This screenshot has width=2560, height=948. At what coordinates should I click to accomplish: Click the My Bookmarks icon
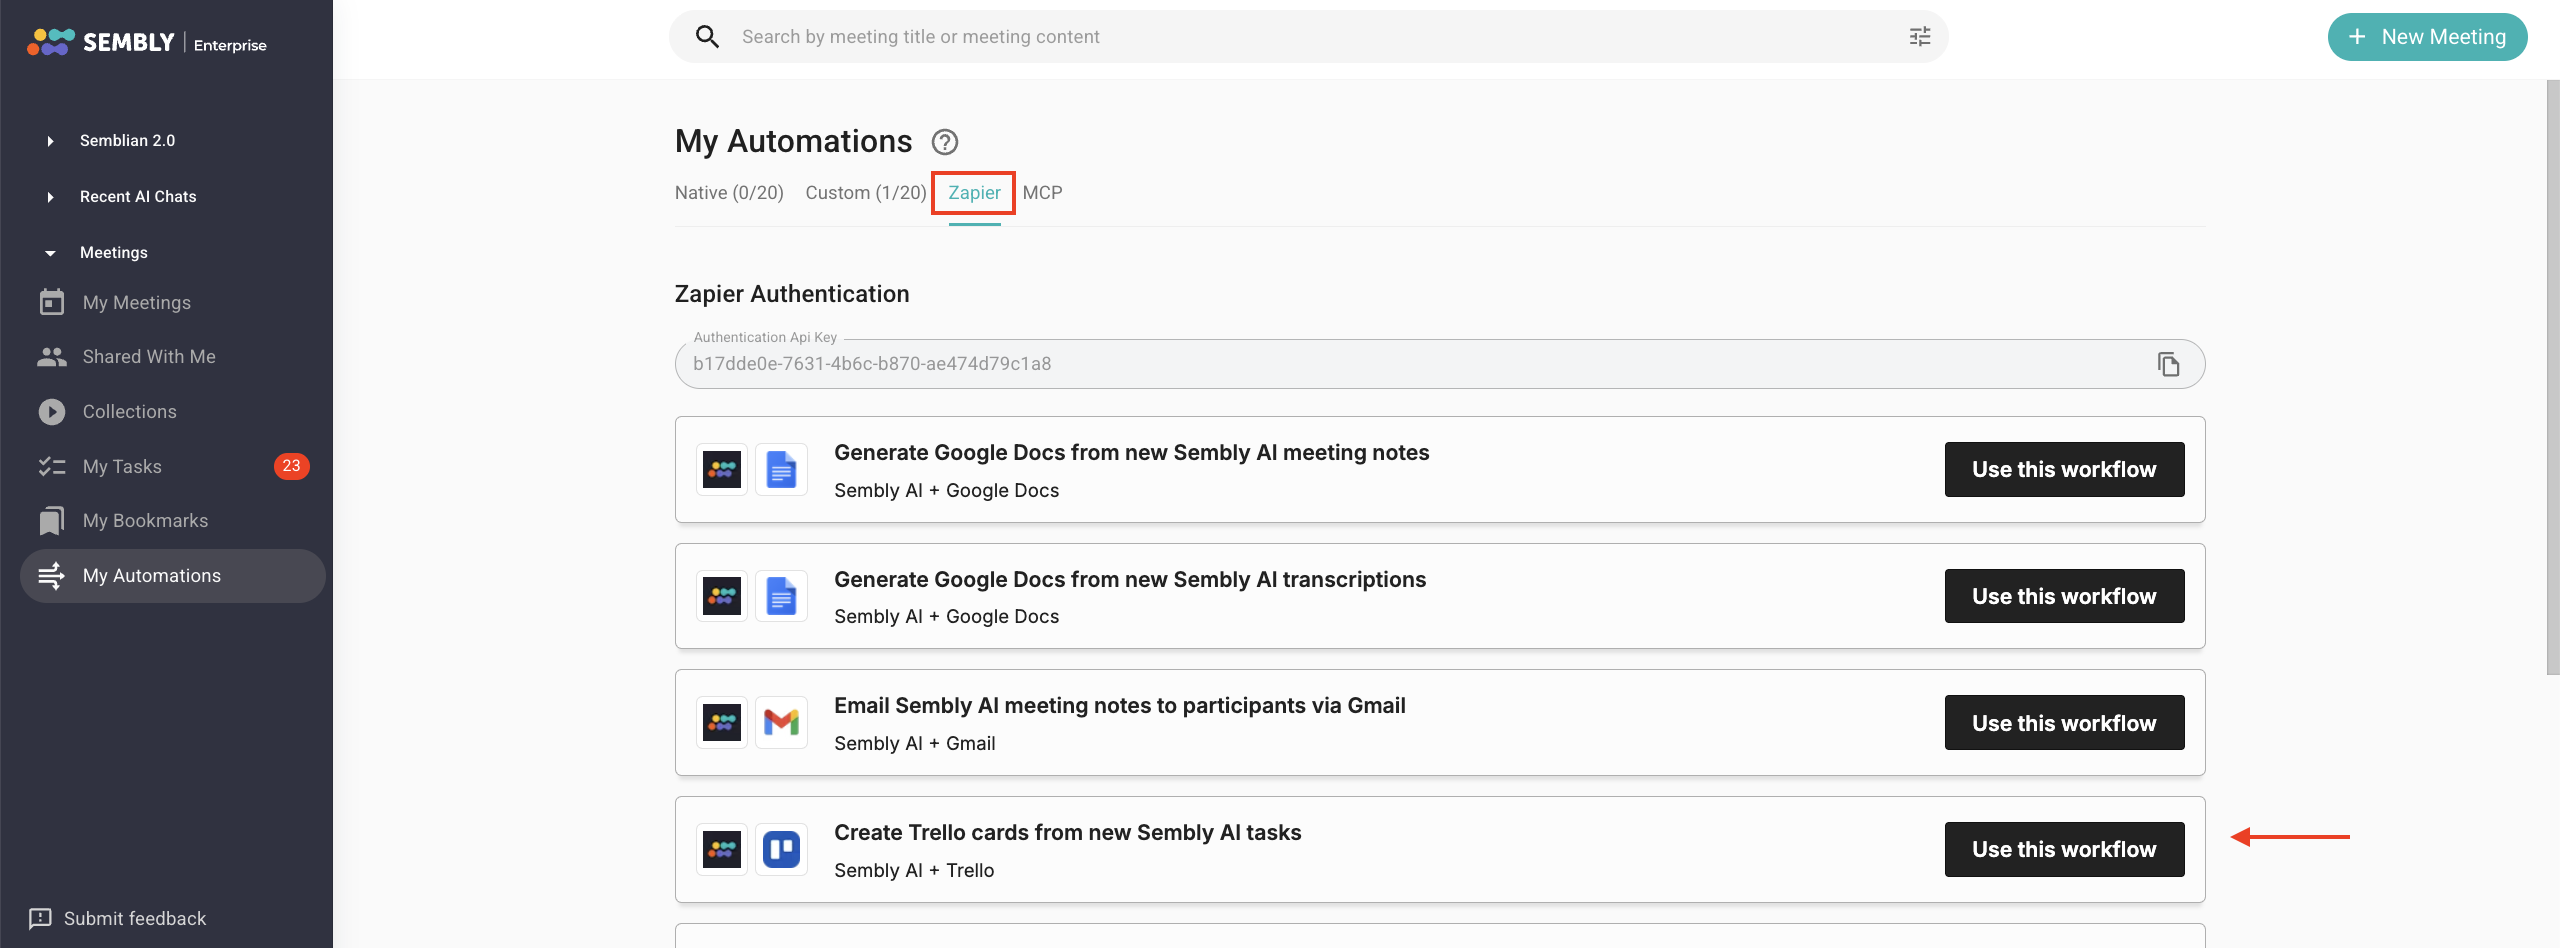click(52, 521)
